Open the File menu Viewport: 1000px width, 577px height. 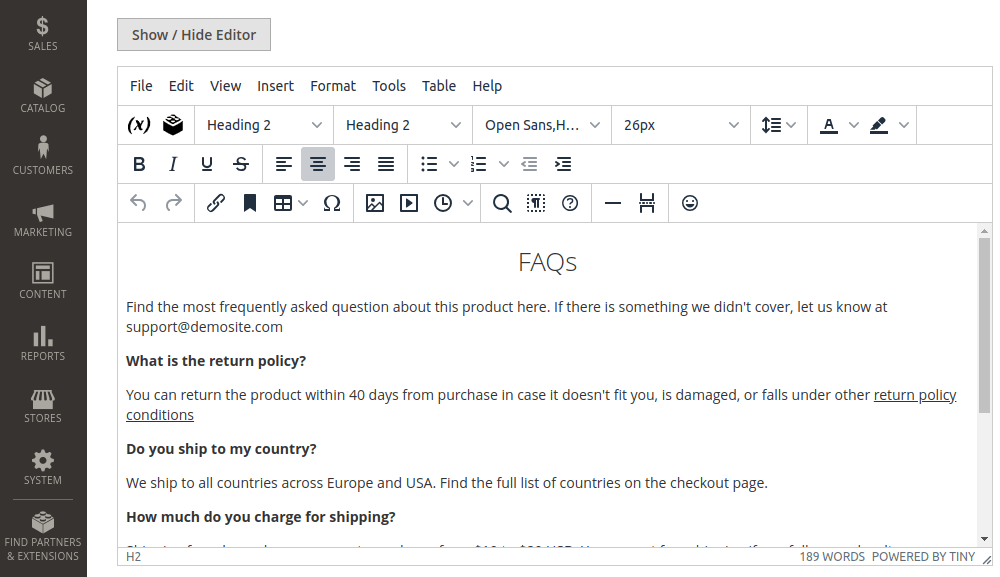pos(141,86)
